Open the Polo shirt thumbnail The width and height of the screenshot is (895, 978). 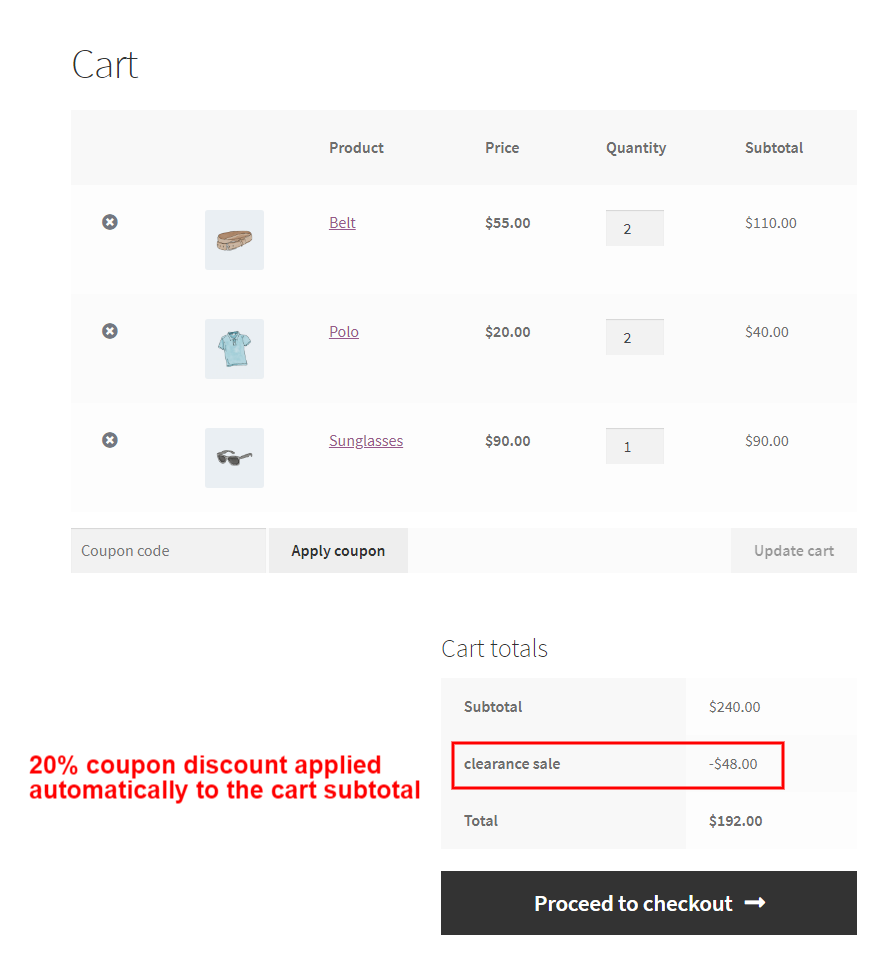pos(234,349)
